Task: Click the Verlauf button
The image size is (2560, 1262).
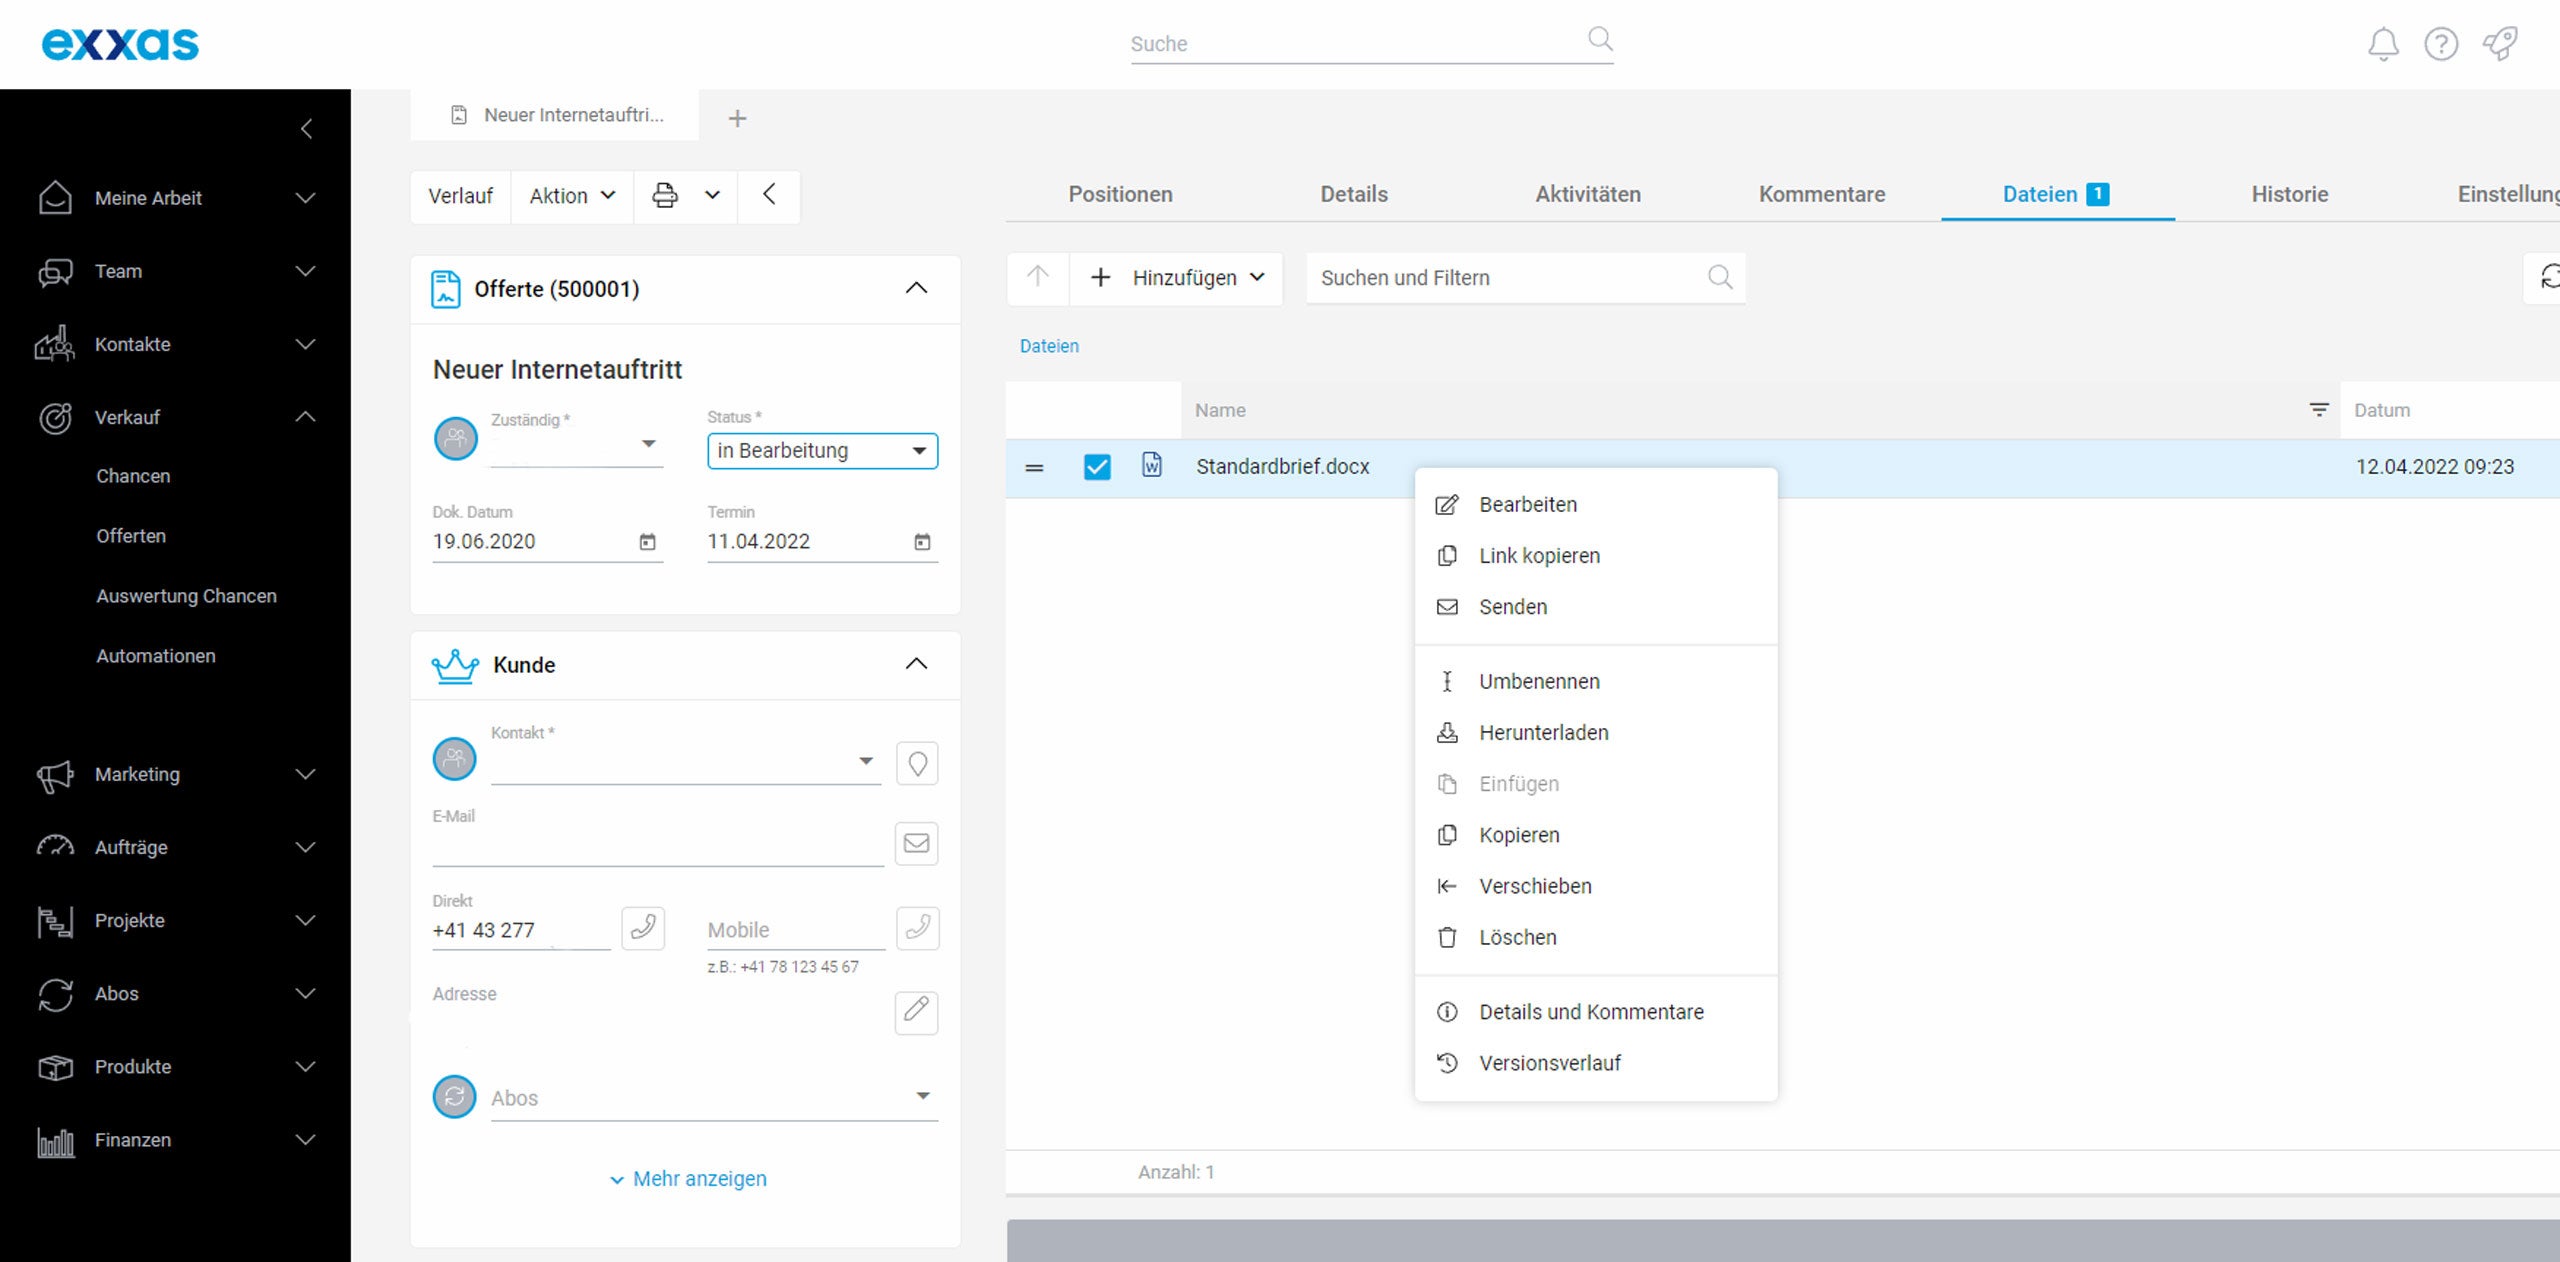Action: coord(460,196)
